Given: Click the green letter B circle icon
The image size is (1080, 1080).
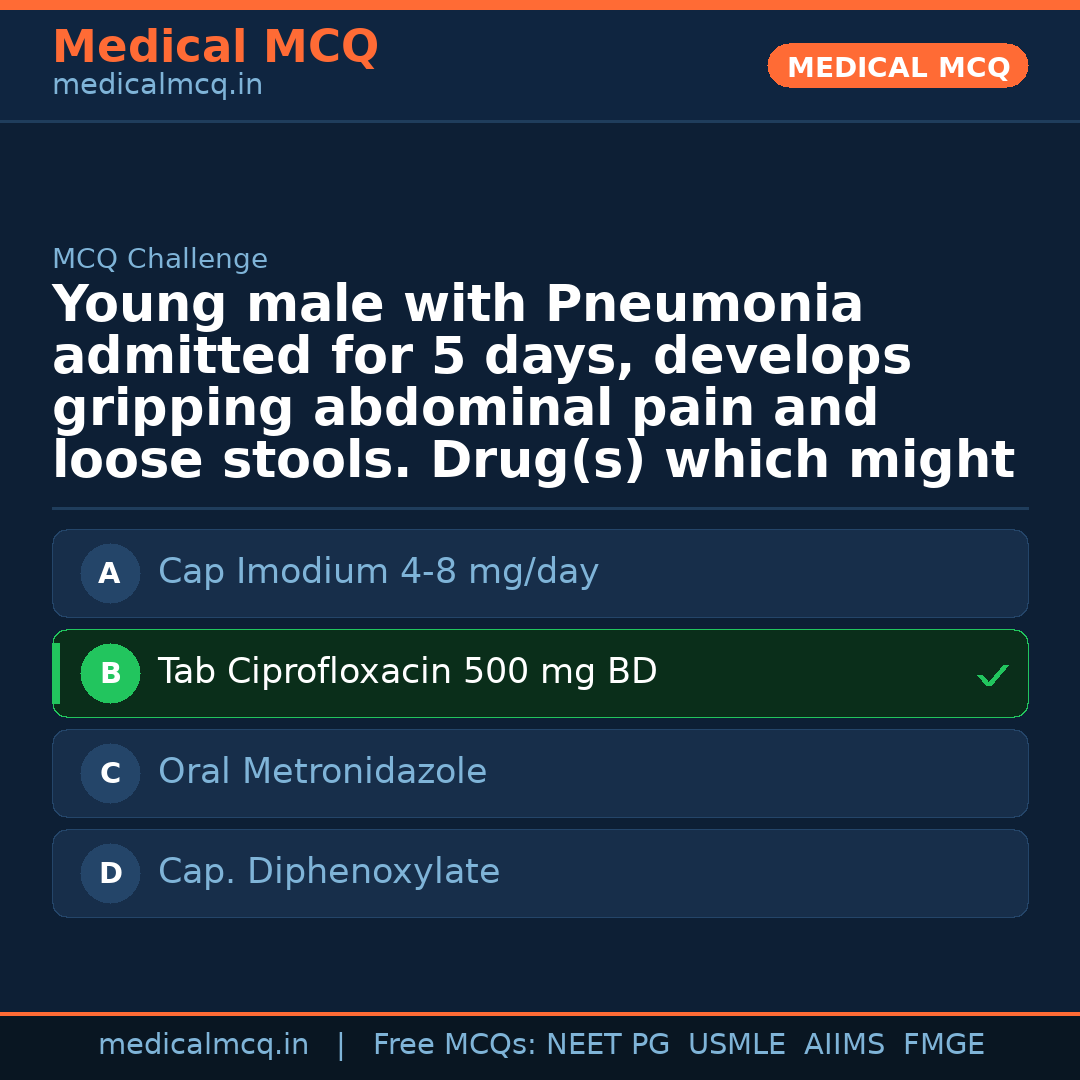Looking at the screenshot, I should coord(110,674).
